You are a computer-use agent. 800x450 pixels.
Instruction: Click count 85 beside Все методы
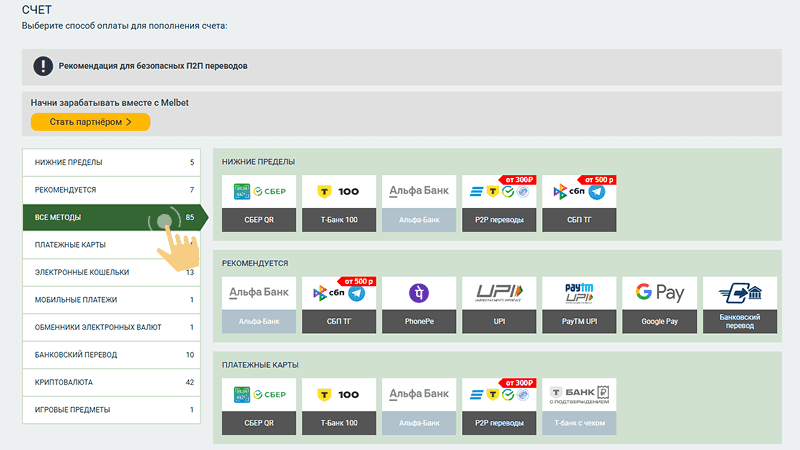[190, 217]
